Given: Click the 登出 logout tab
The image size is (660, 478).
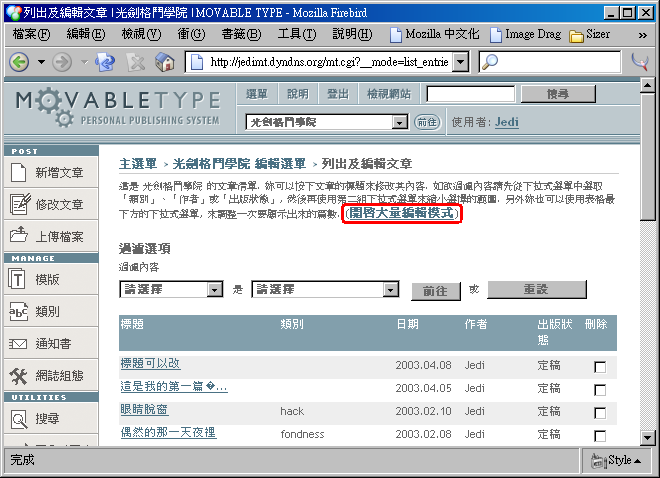Looking at the screenshot, I should [338, 94].
